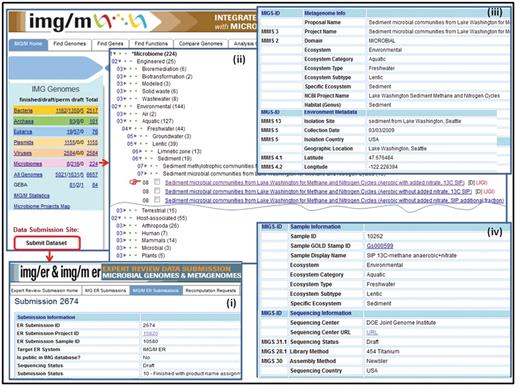Open the Archaea genomes link

coord(23,121)
